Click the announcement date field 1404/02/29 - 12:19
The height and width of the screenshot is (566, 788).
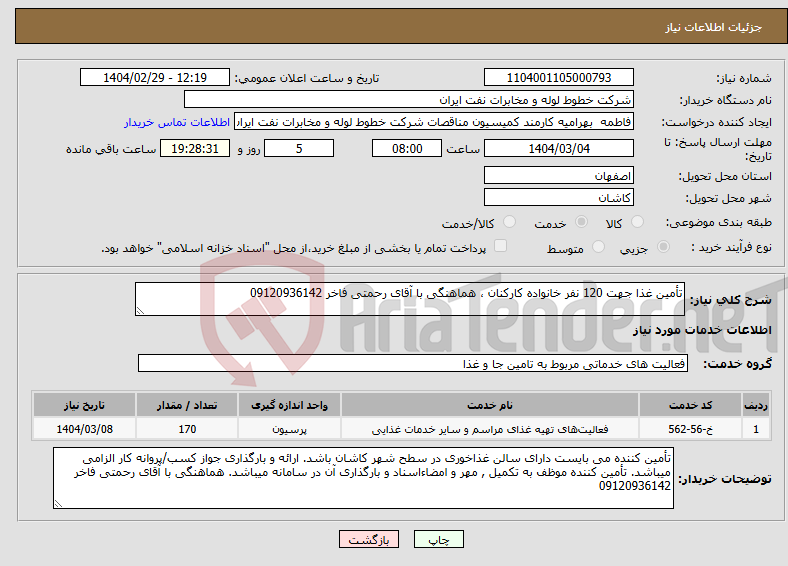pos(155,77)
